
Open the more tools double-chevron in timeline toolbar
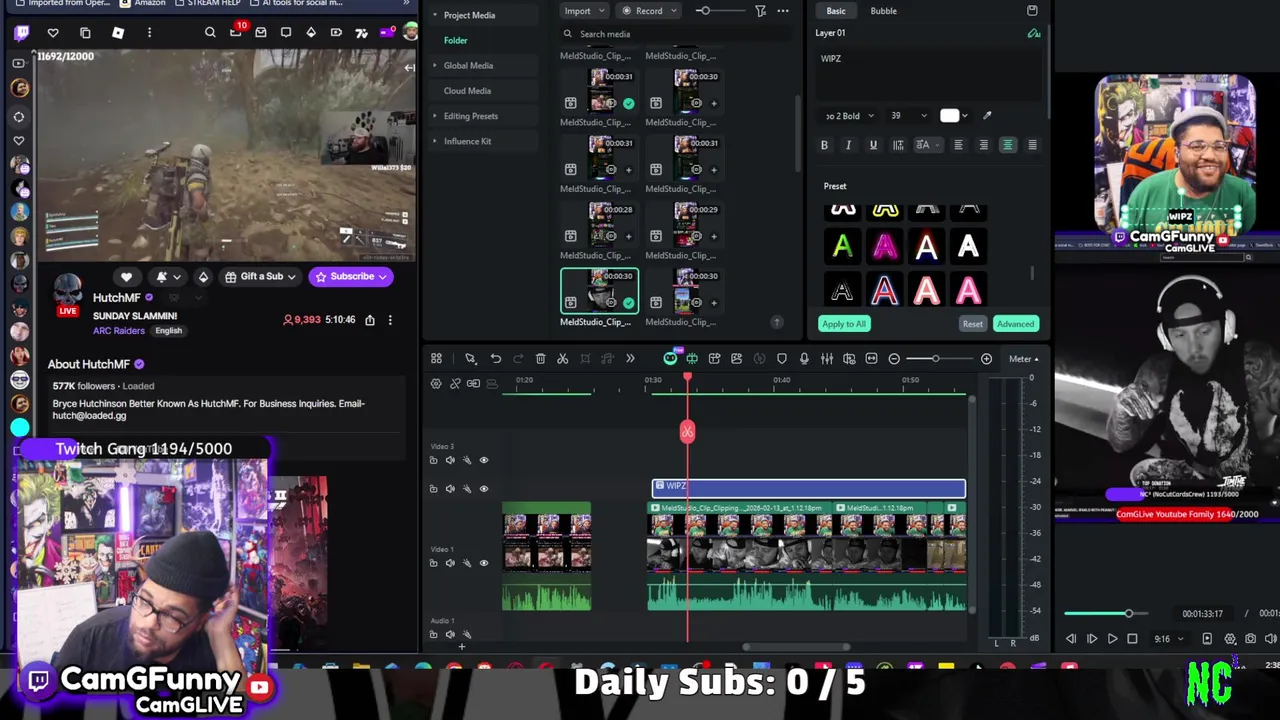pos(630,359)
